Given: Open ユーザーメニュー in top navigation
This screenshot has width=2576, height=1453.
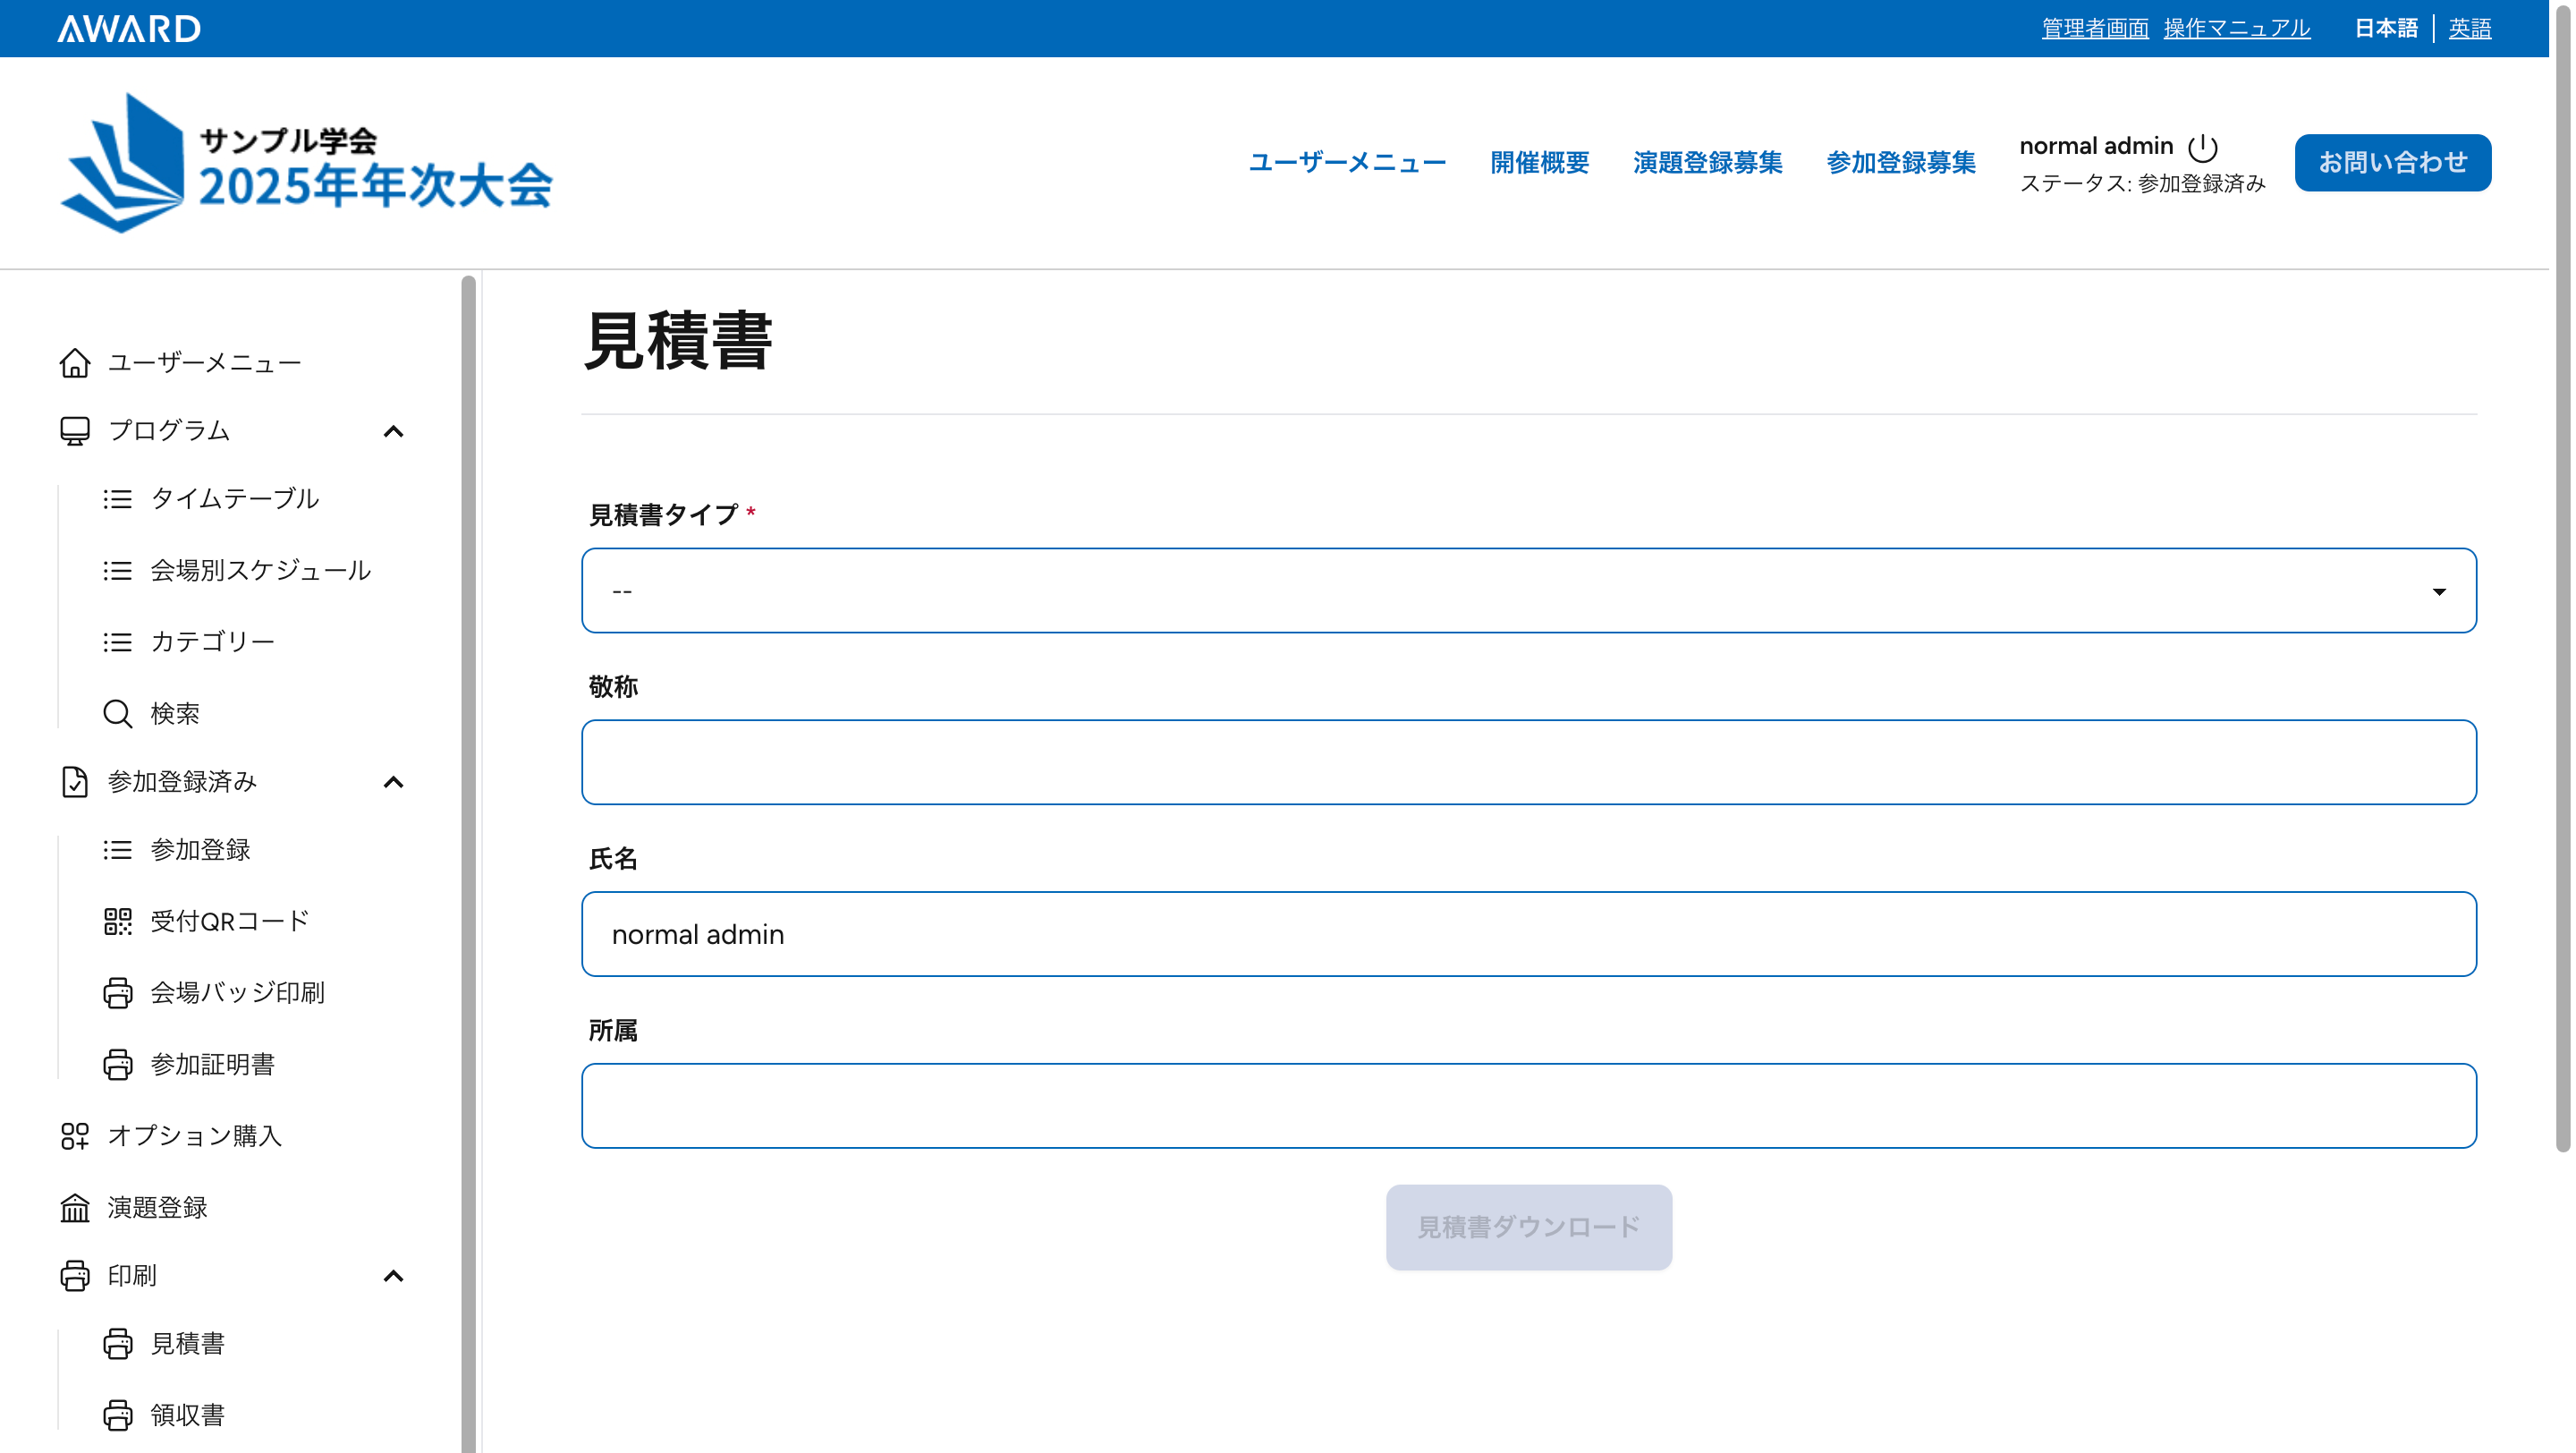Looking at the screenshot, I should [1347, 162].
